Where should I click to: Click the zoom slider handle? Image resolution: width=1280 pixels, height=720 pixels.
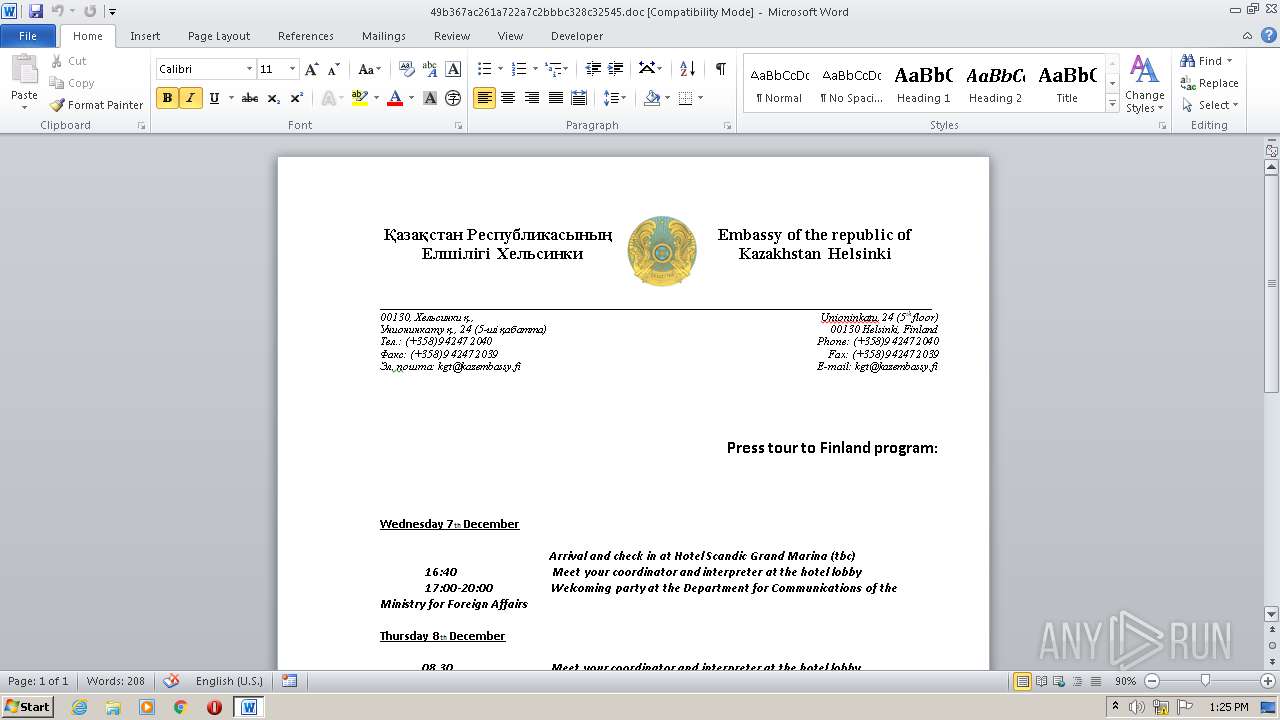tap(1205, 681)
